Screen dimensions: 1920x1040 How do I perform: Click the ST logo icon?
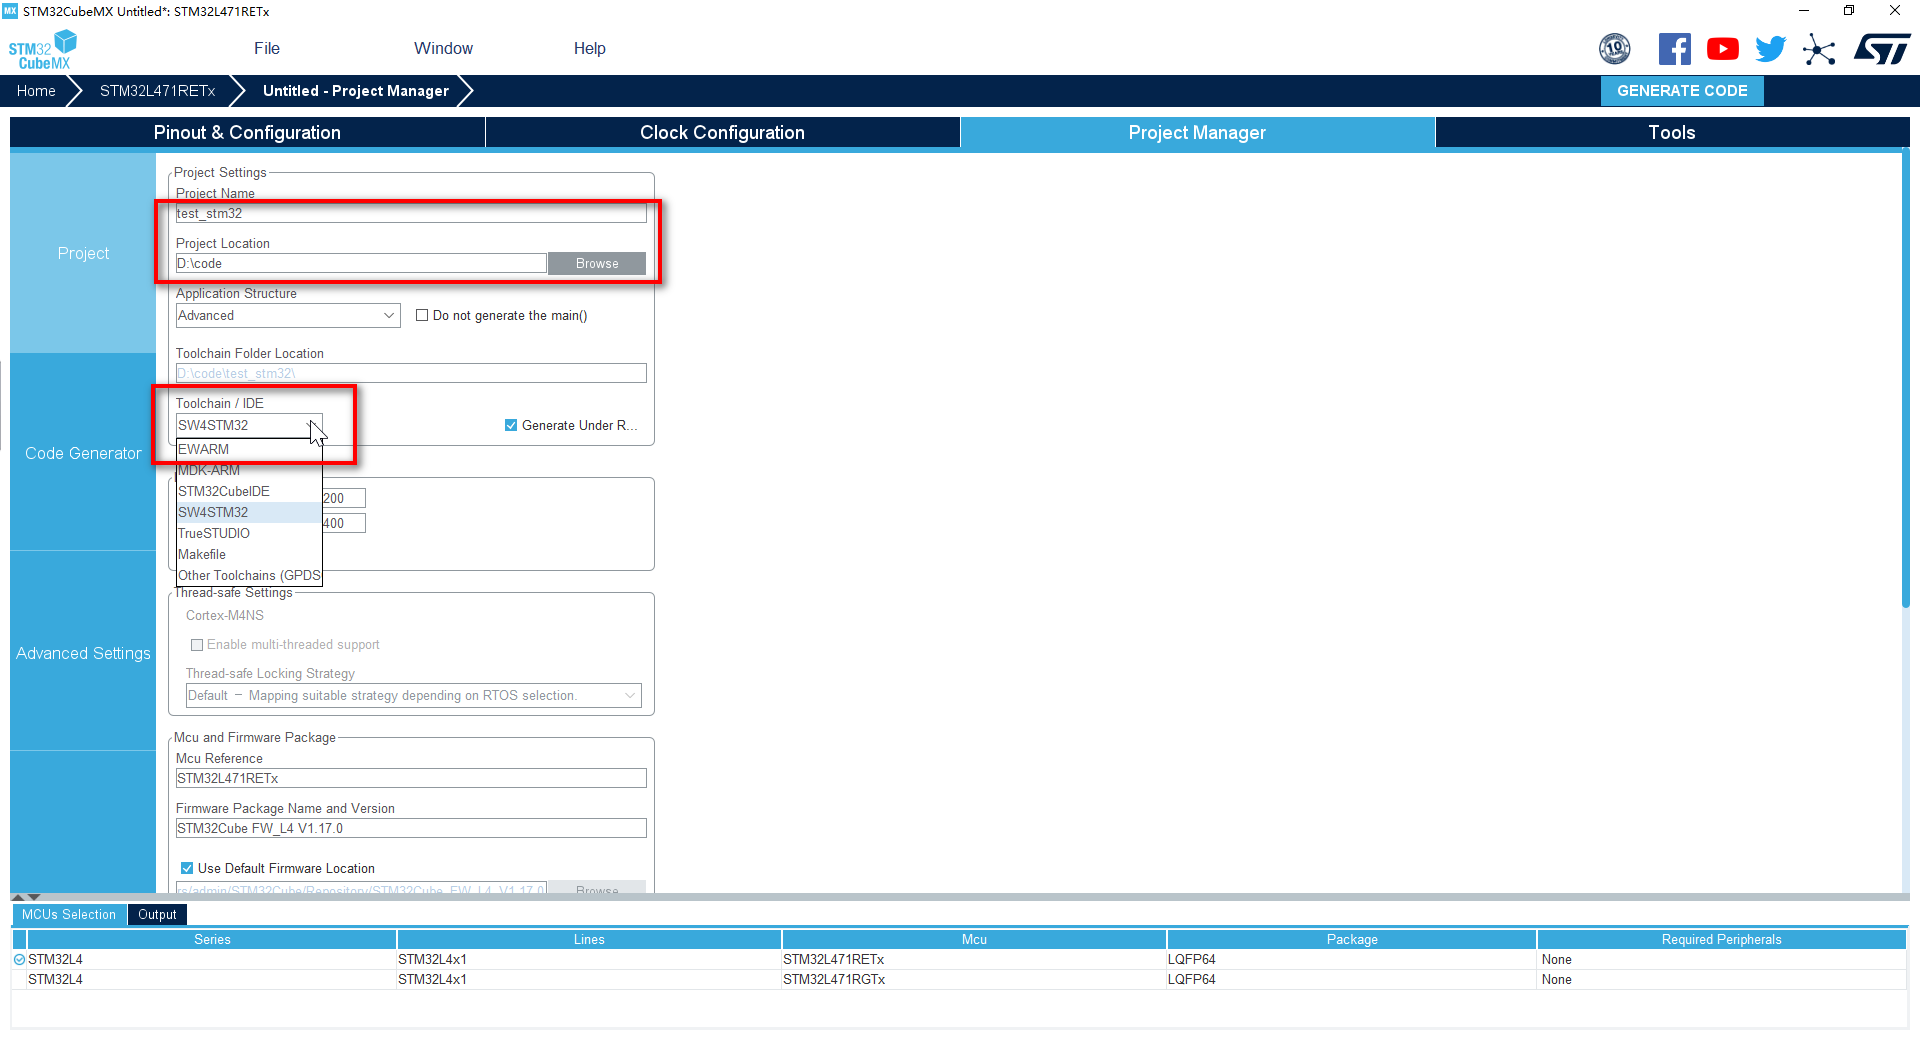pos(1881,49)
